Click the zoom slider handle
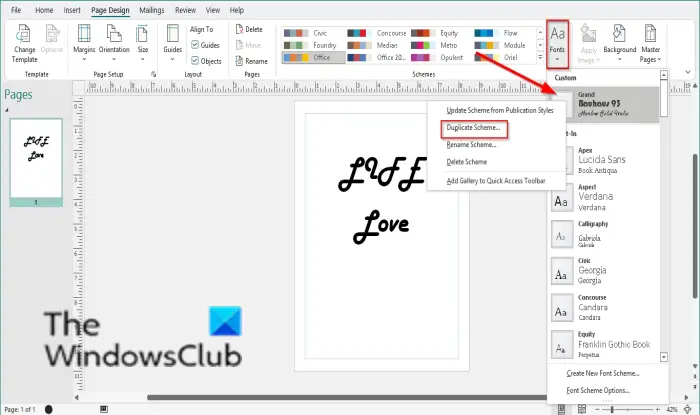This screenshot has width=700, height=415. point(612,409)
